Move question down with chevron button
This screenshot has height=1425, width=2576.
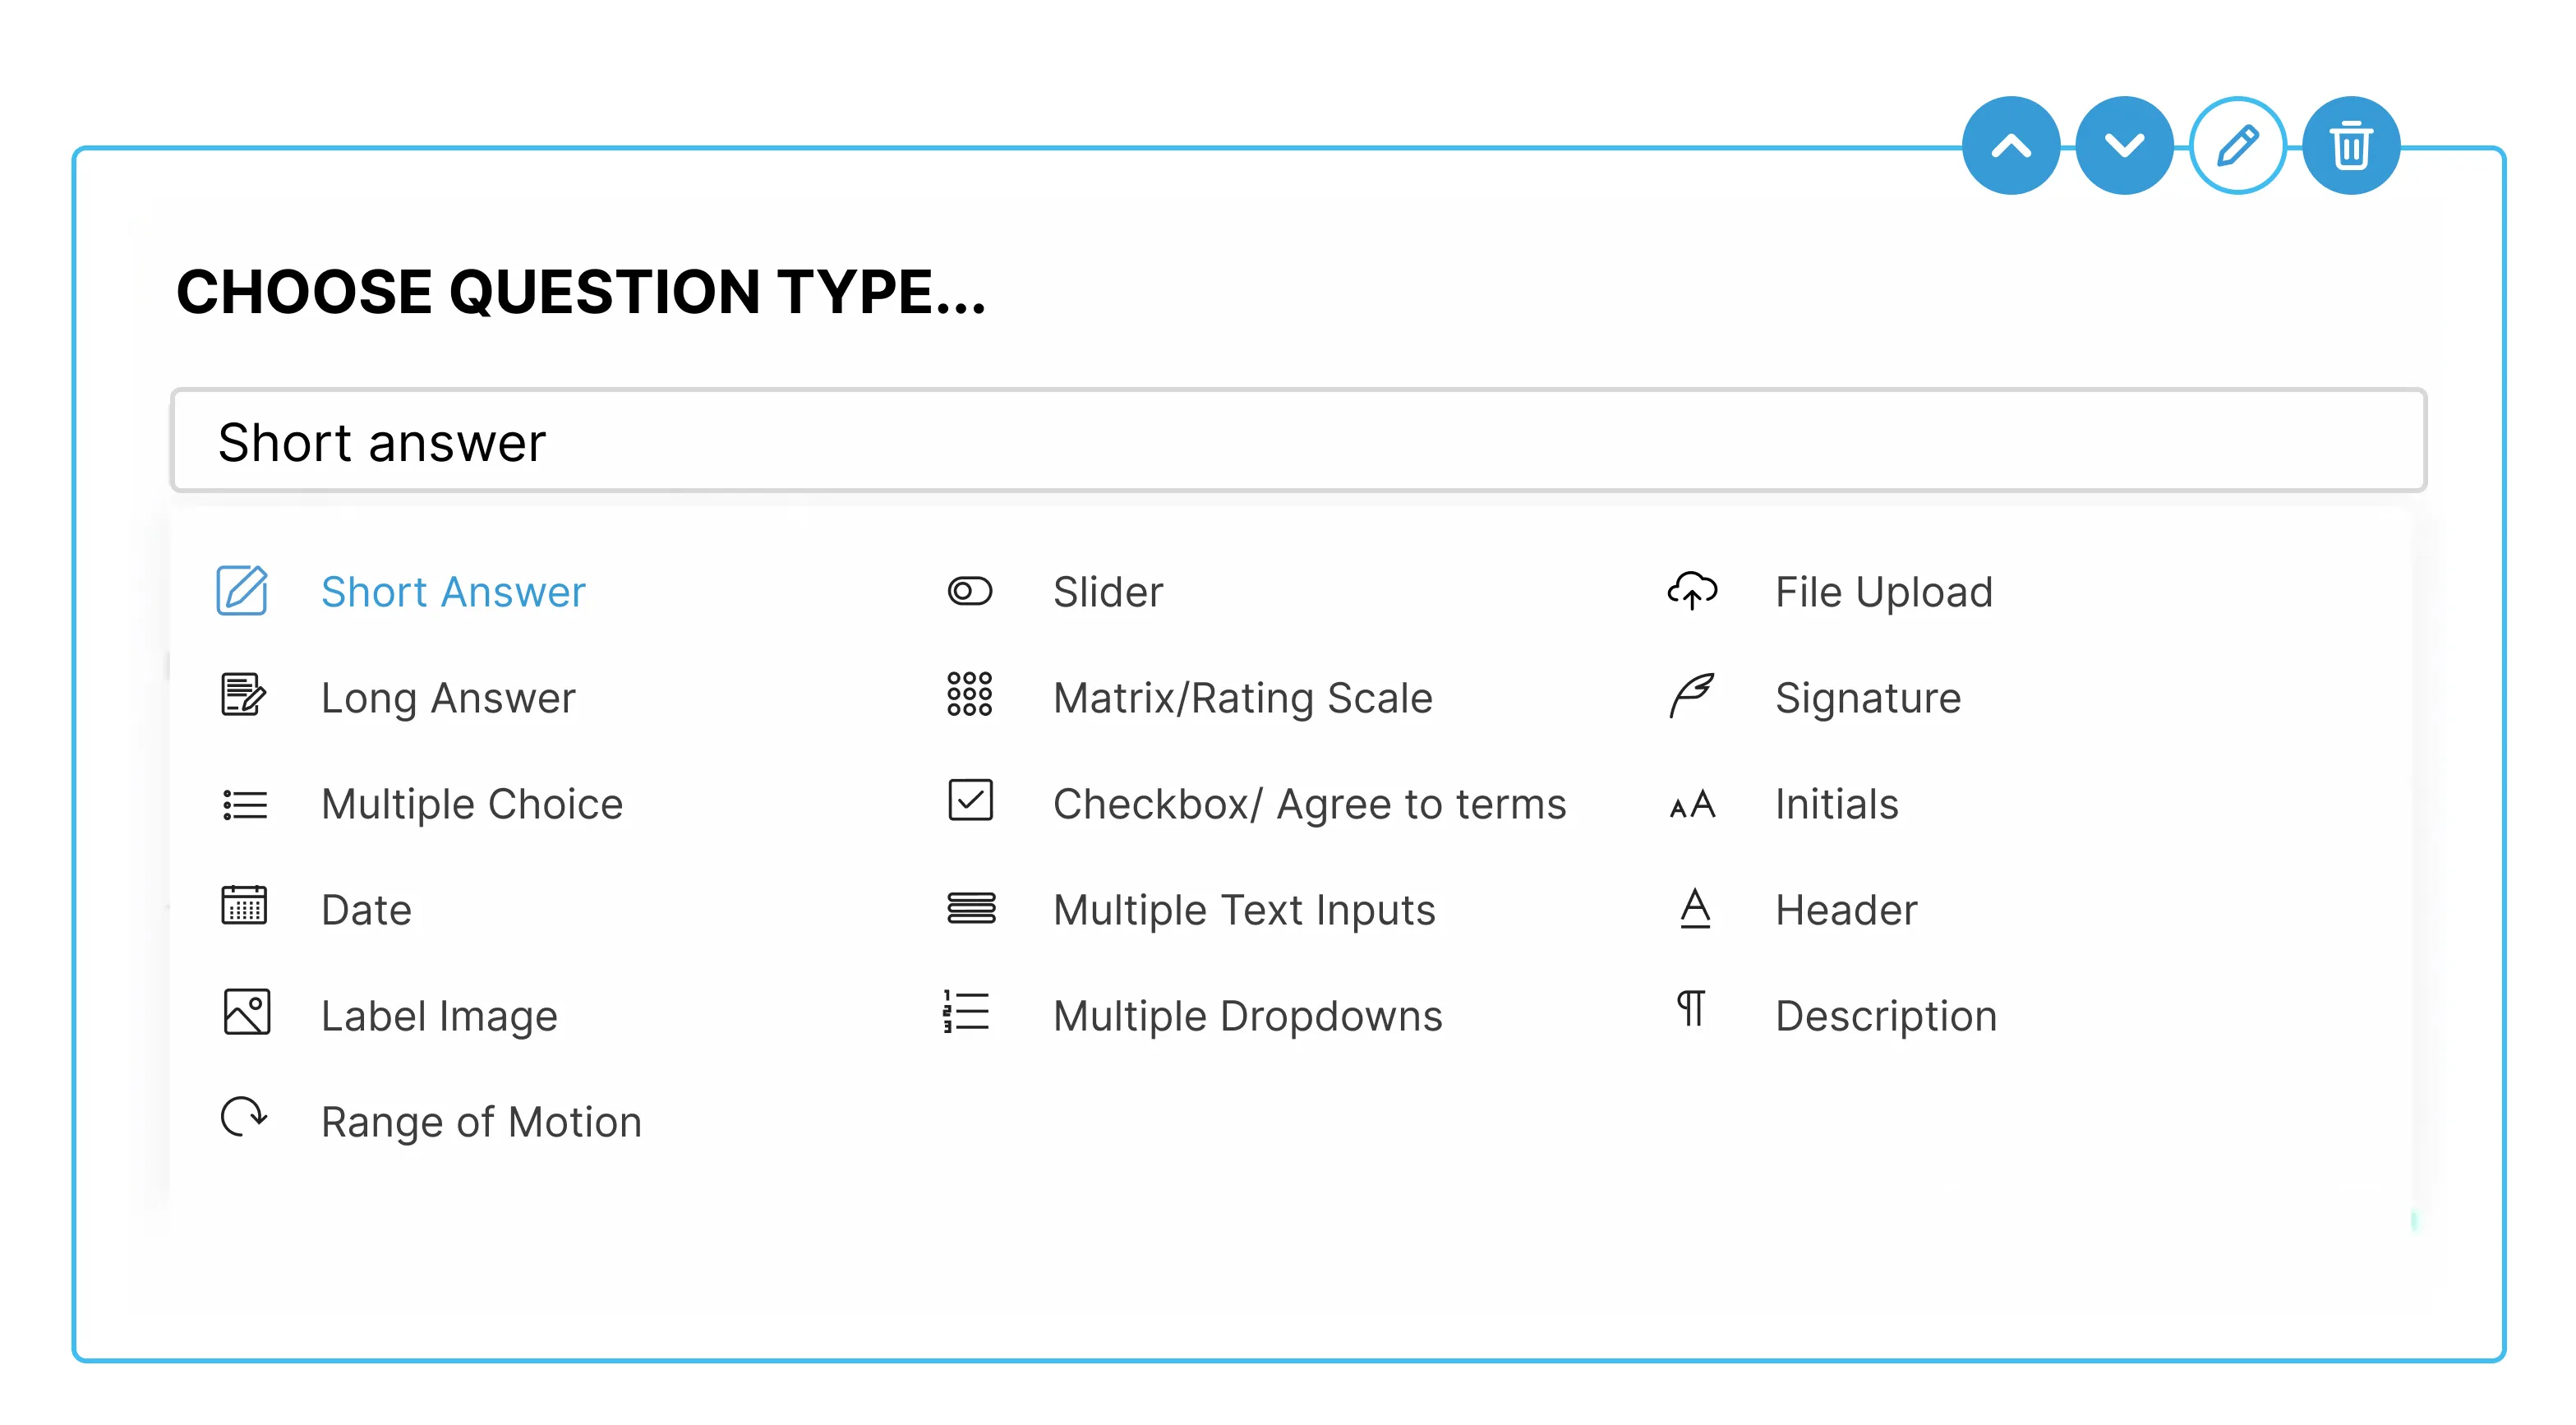tap(2124, 146)
